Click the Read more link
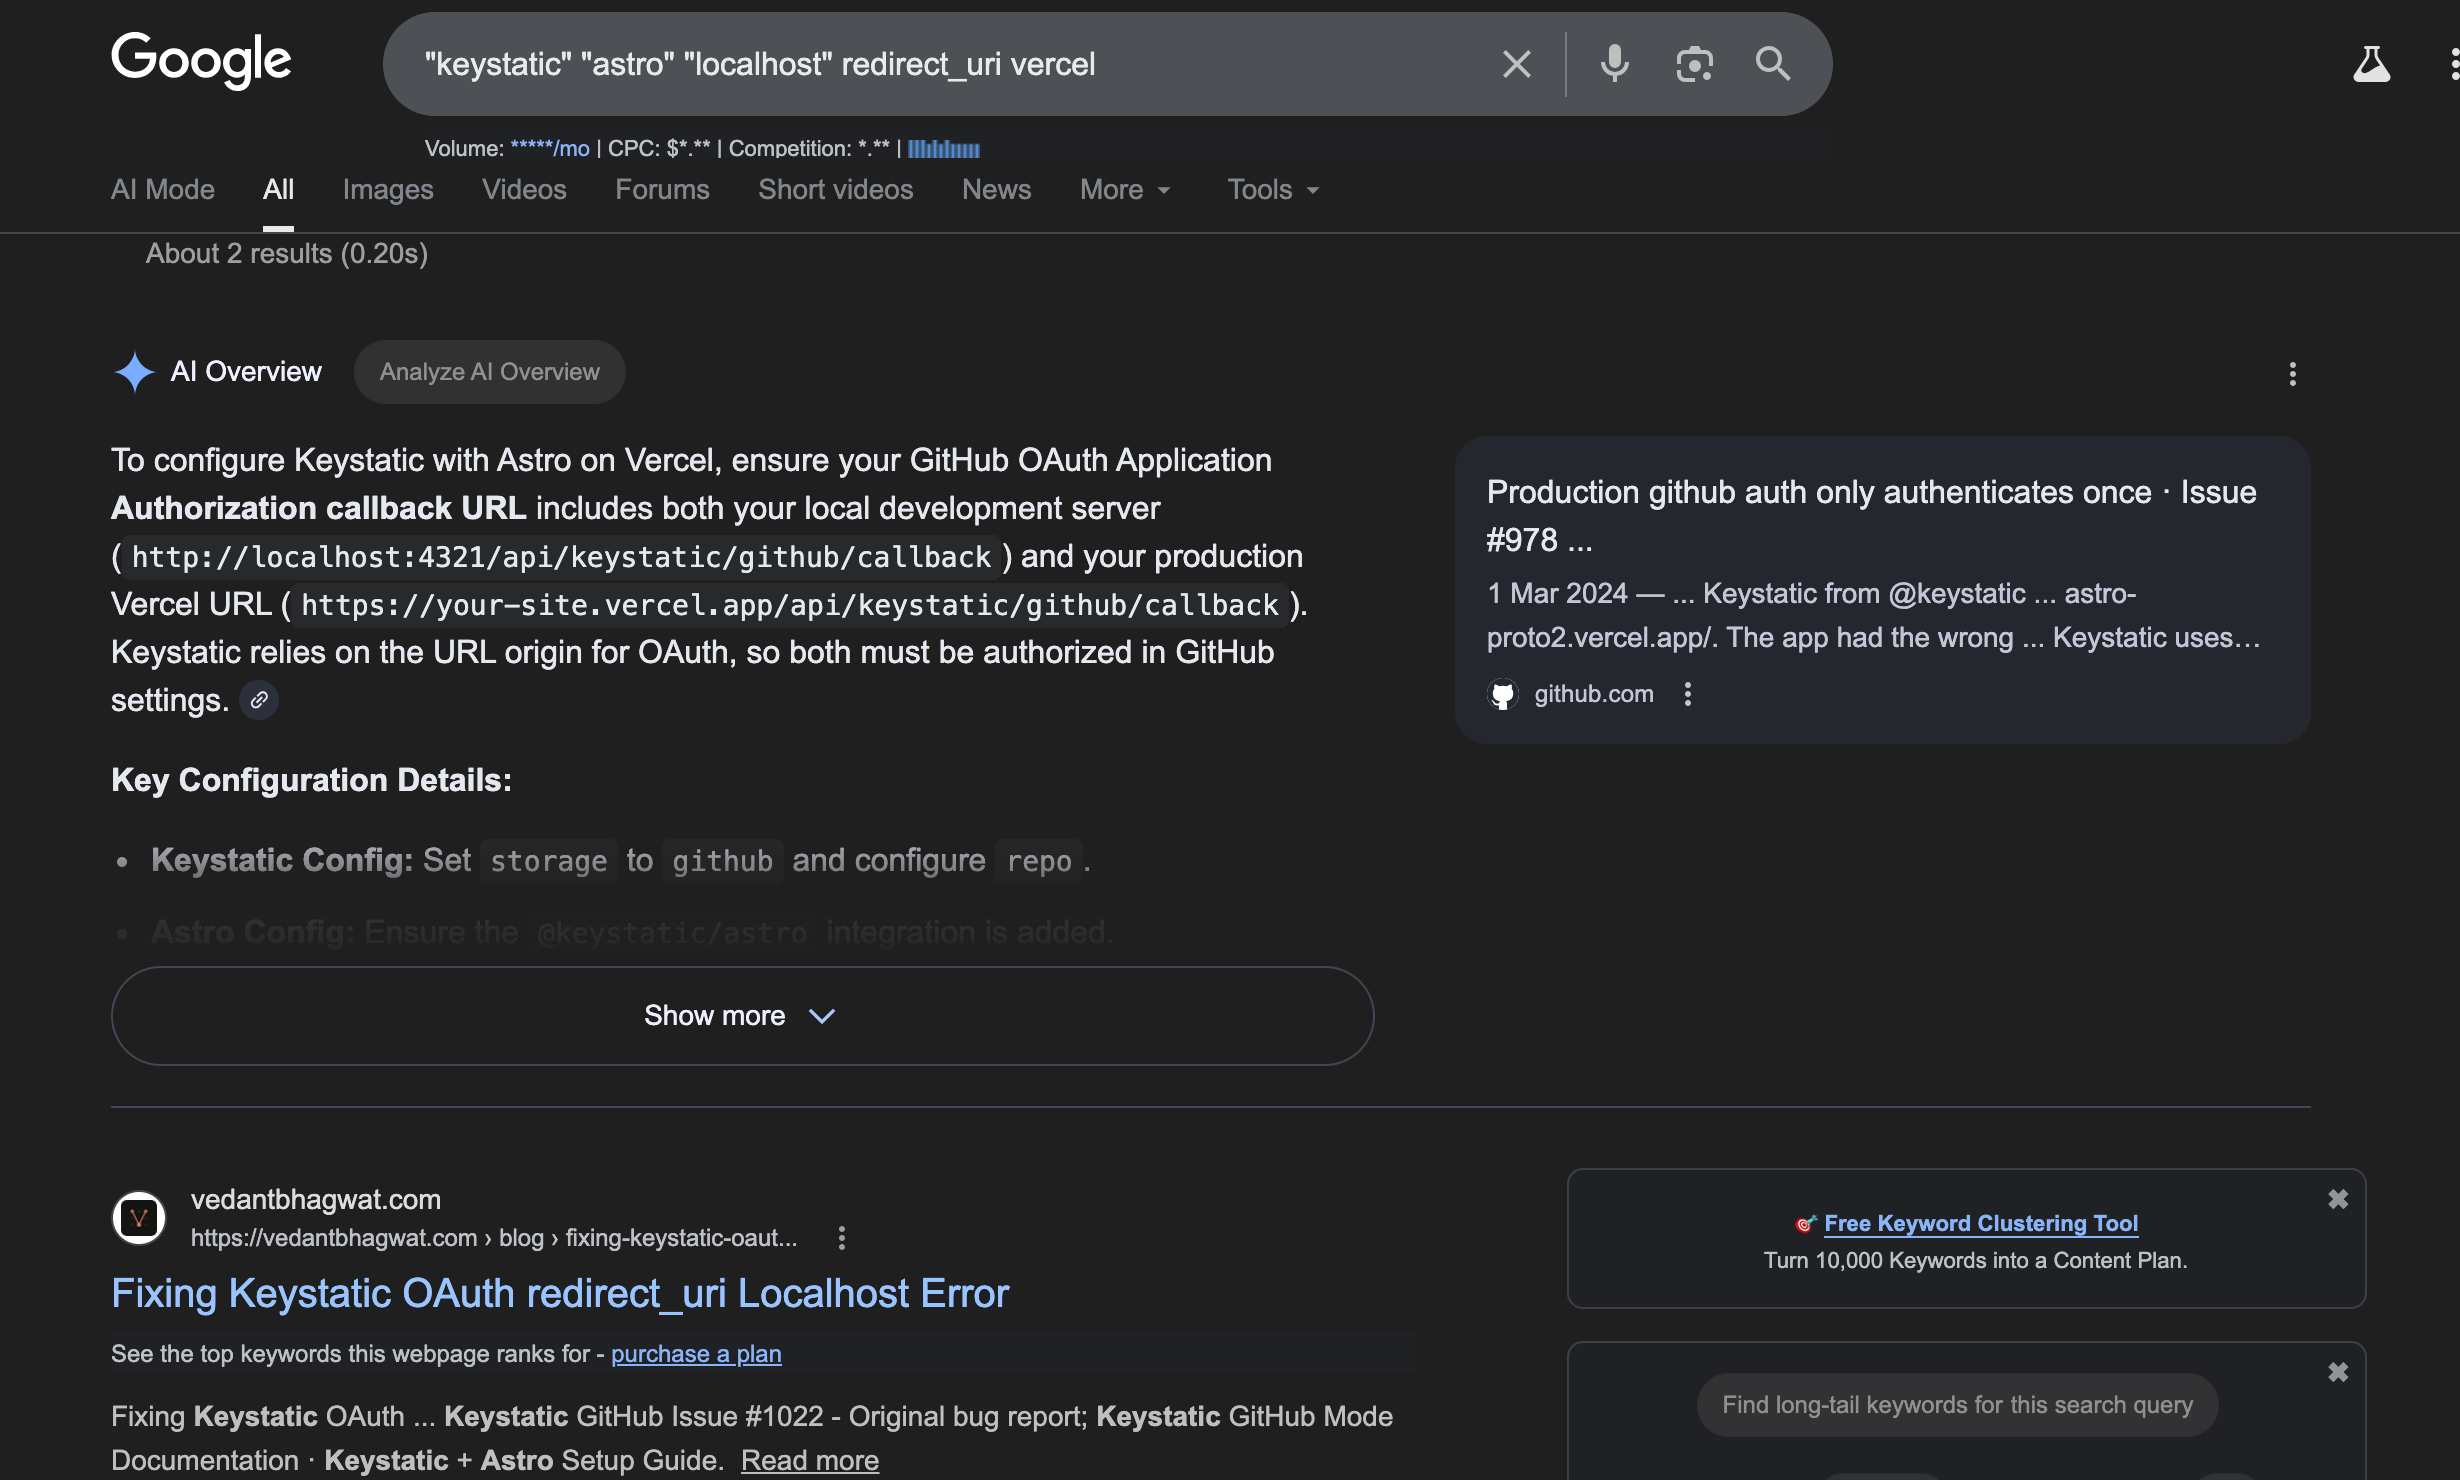The height and width of the screenshot is (1480, 2460). [810, 1460]
